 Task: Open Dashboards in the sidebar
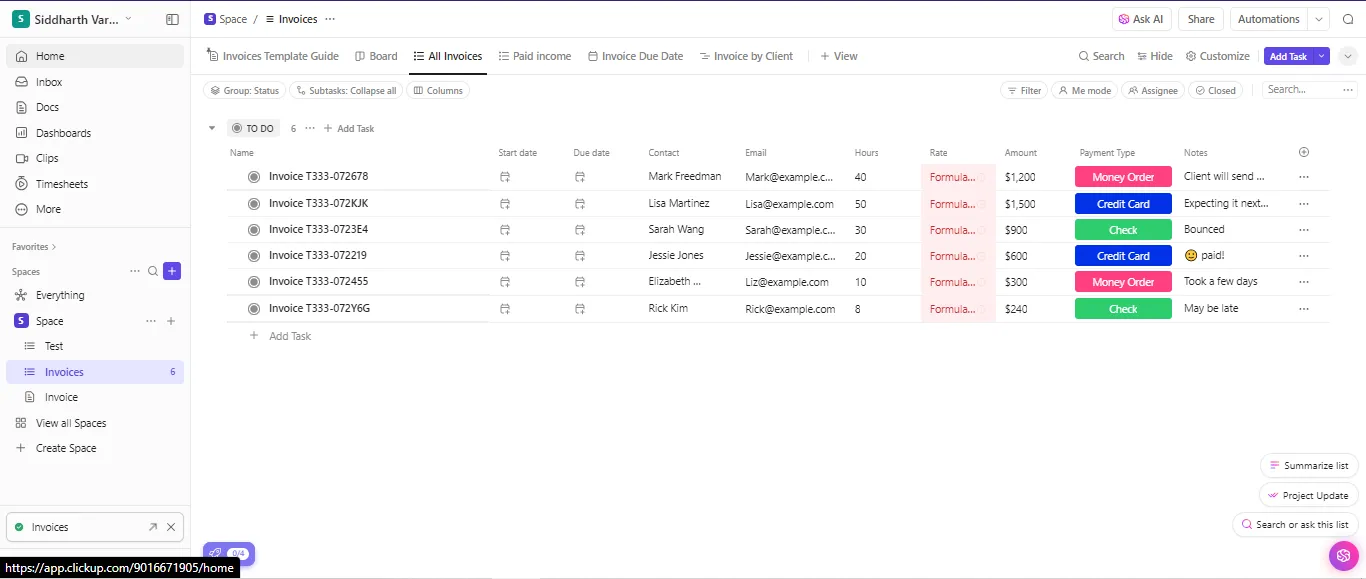(x=95, y=133)
